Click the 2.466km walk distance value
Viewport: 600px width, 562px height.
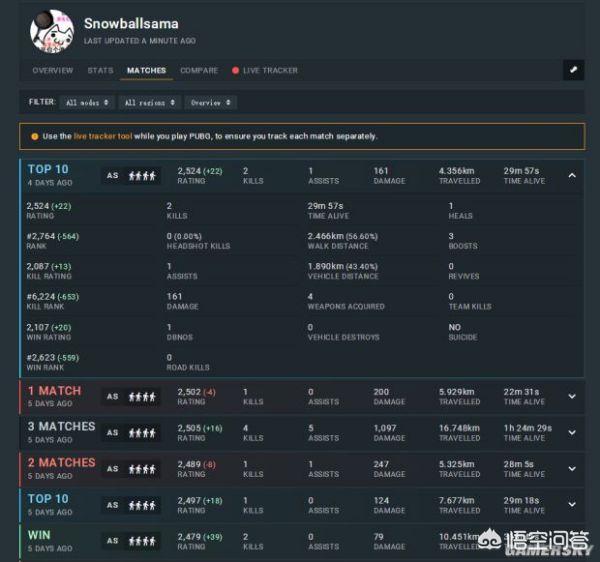[342, 236]
